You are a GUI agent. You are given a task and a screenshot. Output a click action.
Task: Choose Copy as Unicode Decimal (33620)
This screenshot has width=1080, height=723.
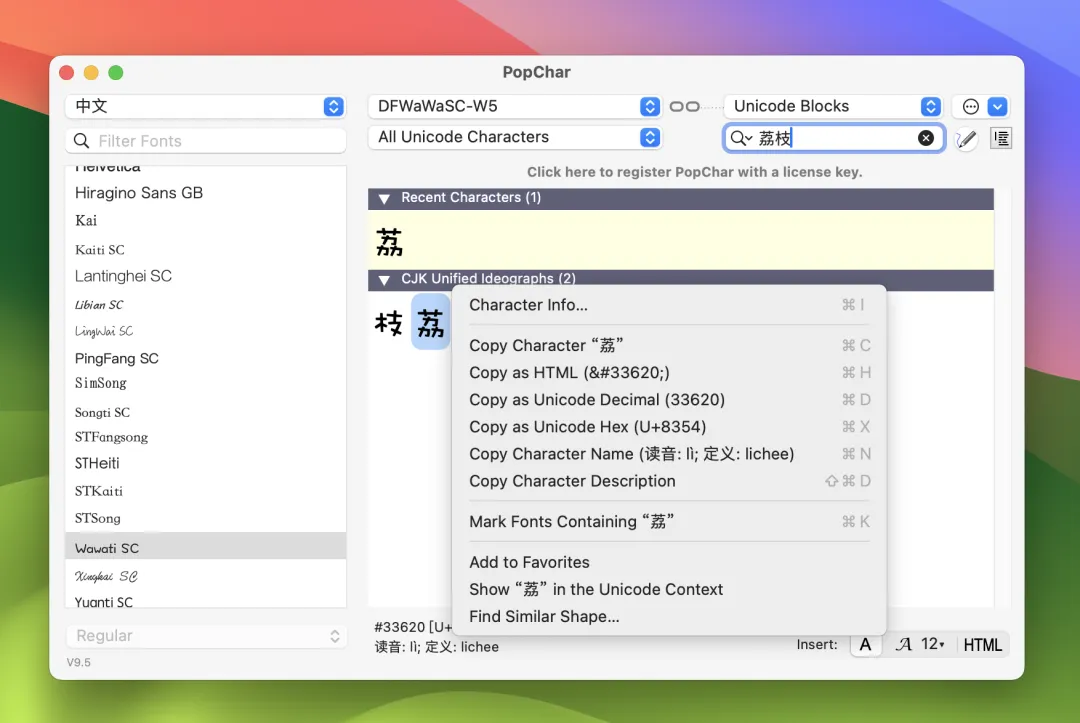tap(668, 399)
